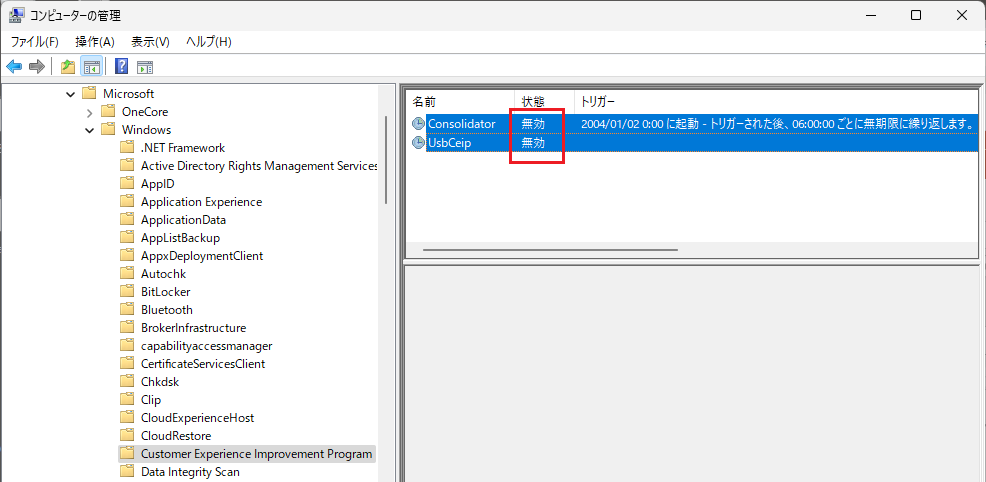
Task: Open the ヘルプ(H) menu
Action: coord(209,42)
